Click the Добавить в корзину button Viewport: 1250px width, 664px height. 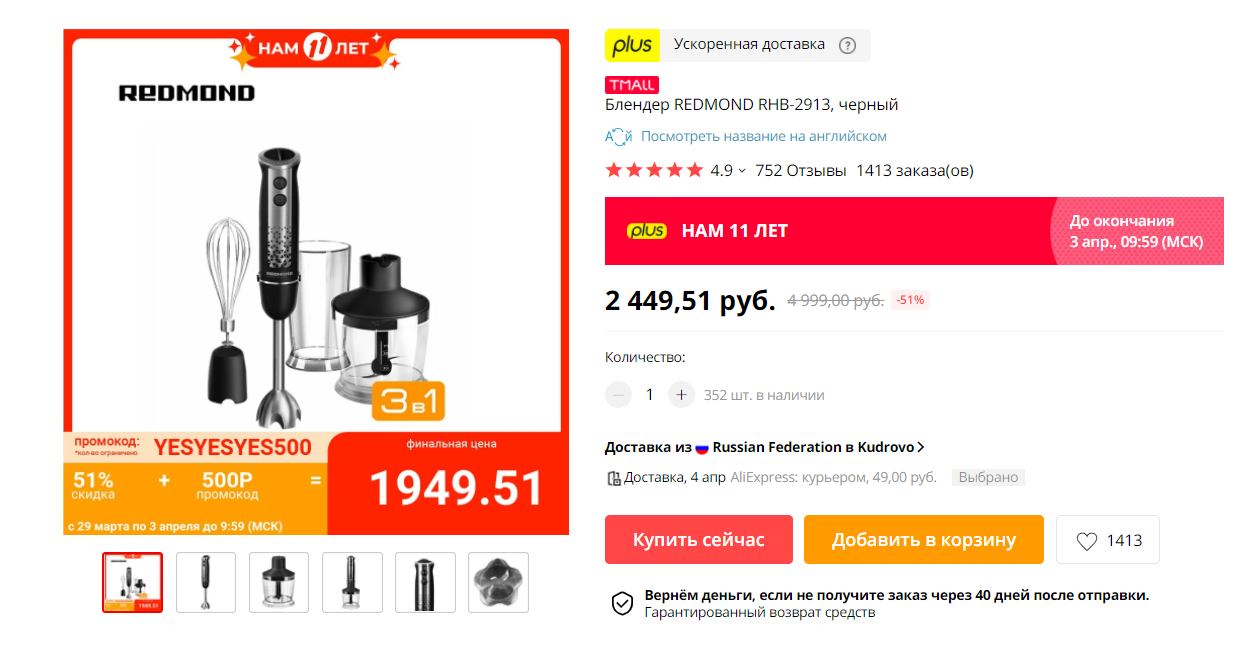click(924, 540)
